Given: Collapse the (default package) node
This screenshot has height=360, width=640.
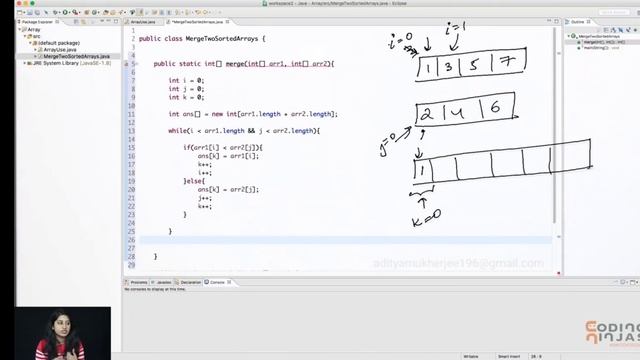Looking at the screenshot, I should pos(30,43).
